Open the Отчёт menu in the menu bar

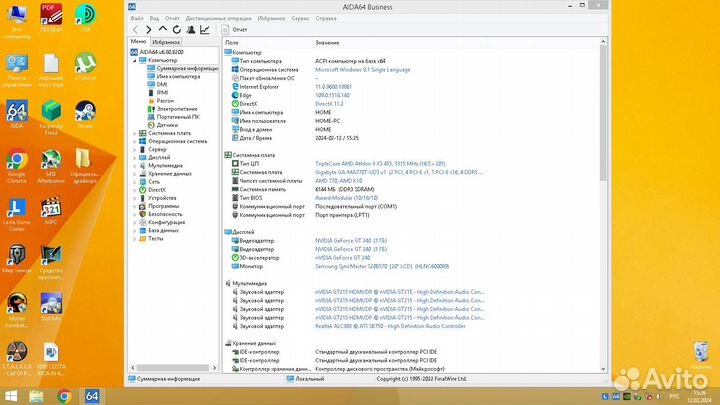[172, 18]
